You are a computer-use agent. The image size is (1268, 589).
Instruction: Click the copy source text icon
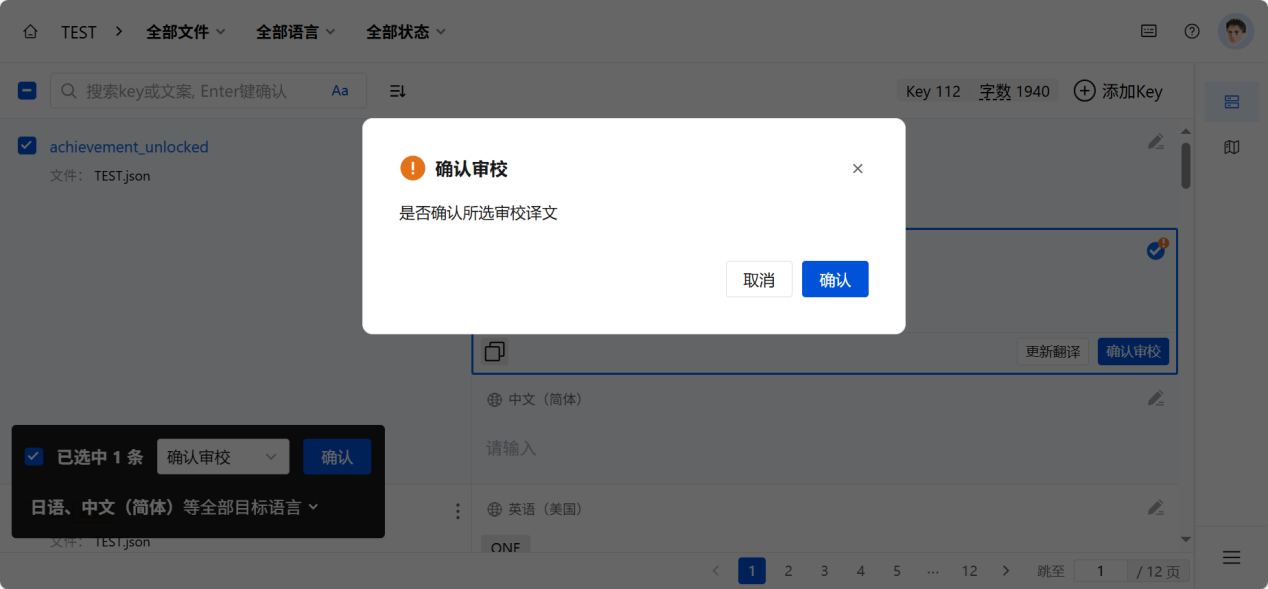pos(494,352)
